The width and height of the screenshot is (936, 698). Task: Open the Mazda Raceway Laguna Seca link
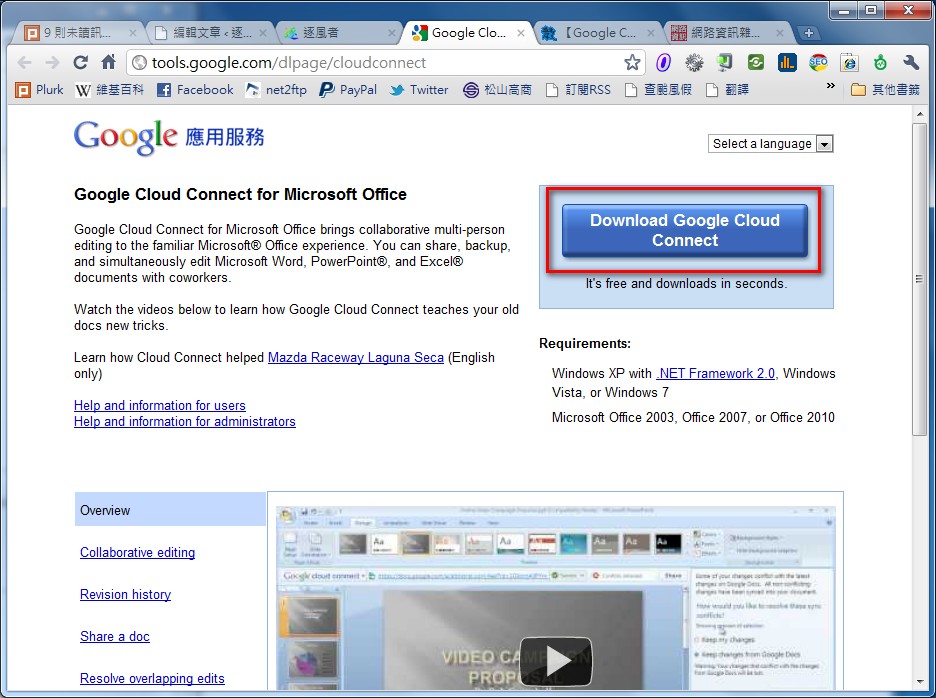tap(356, 357)
